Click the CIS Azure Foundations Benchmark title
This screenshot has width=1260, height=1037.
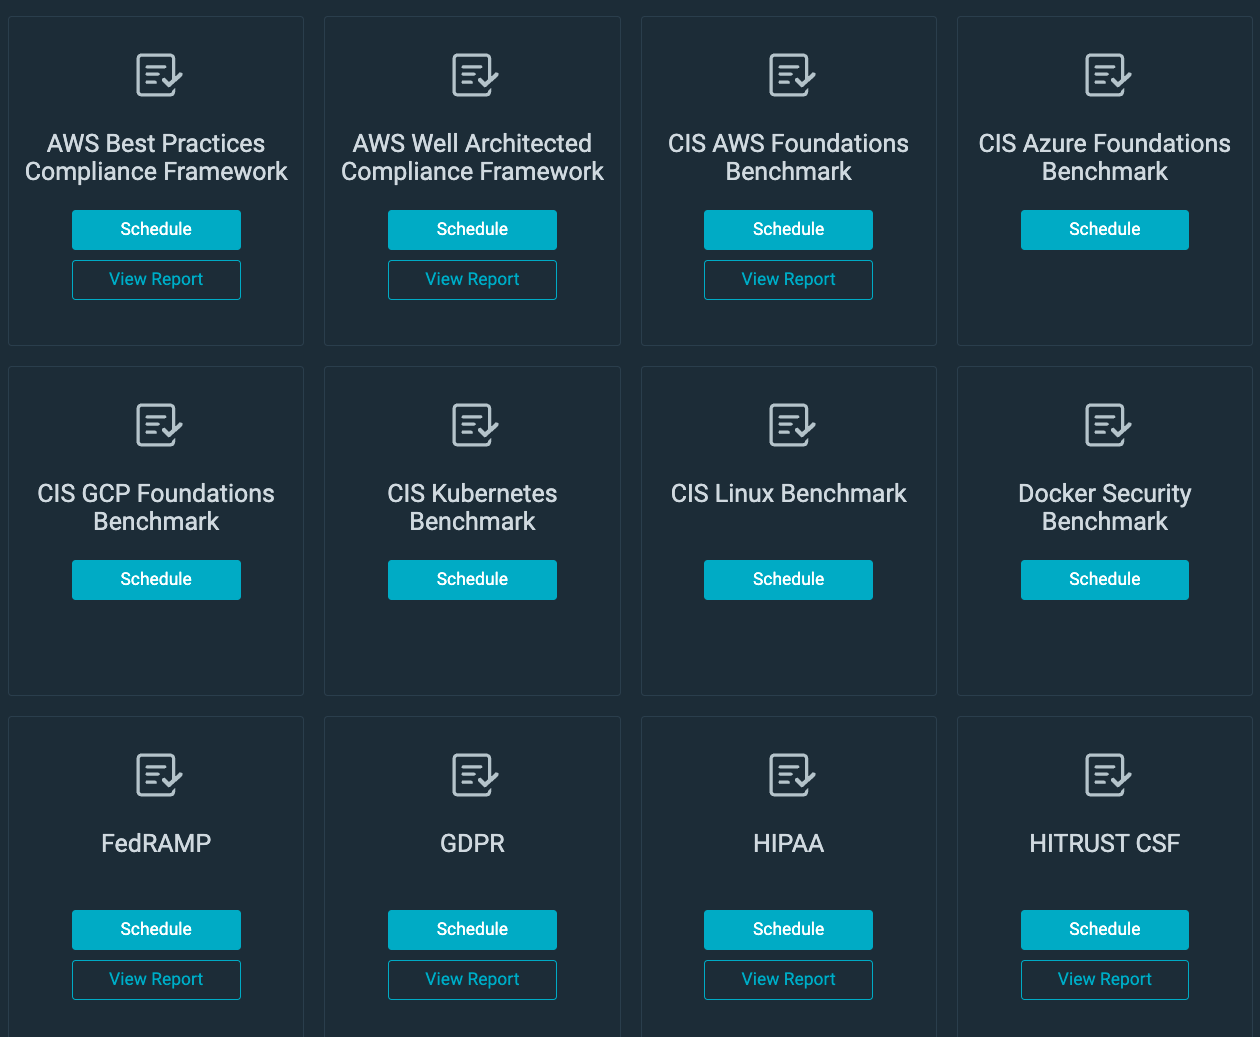coord(1105,158)
